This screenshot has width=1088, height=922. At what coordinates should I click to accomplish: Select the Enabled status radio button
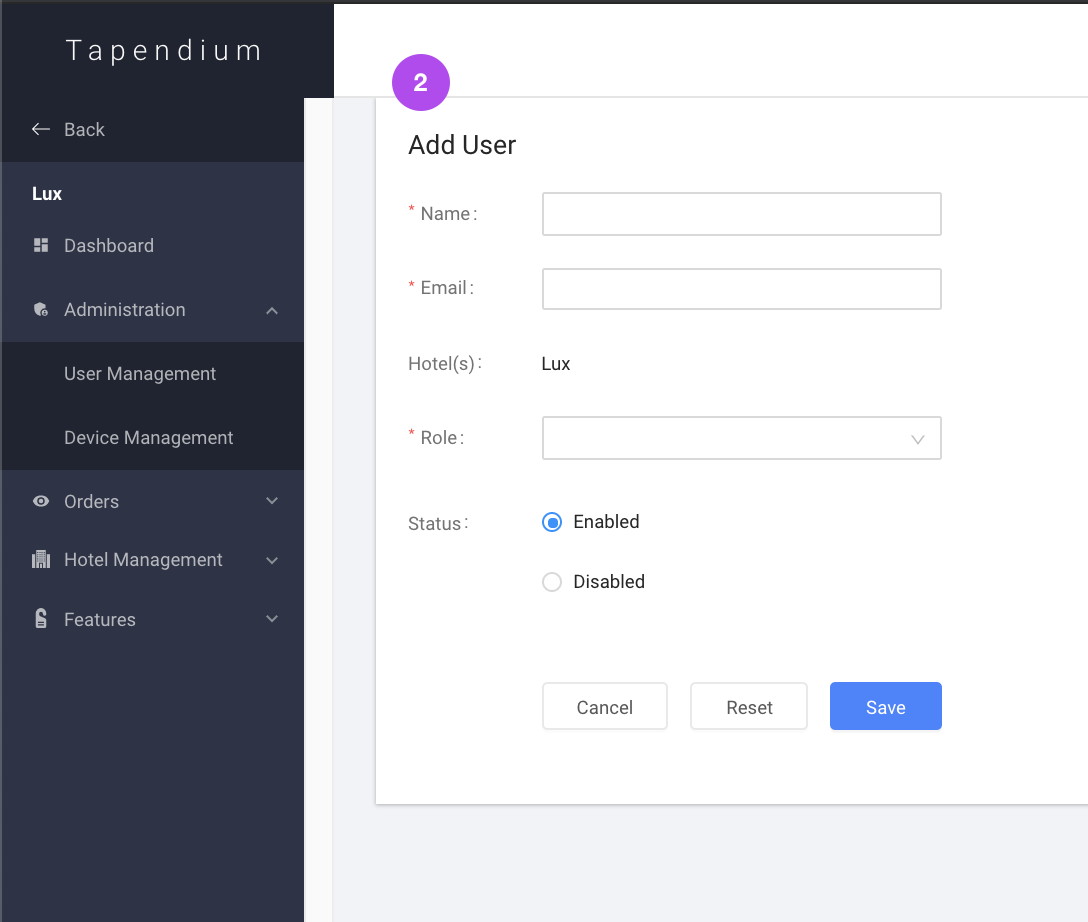[x=552, y=521]
